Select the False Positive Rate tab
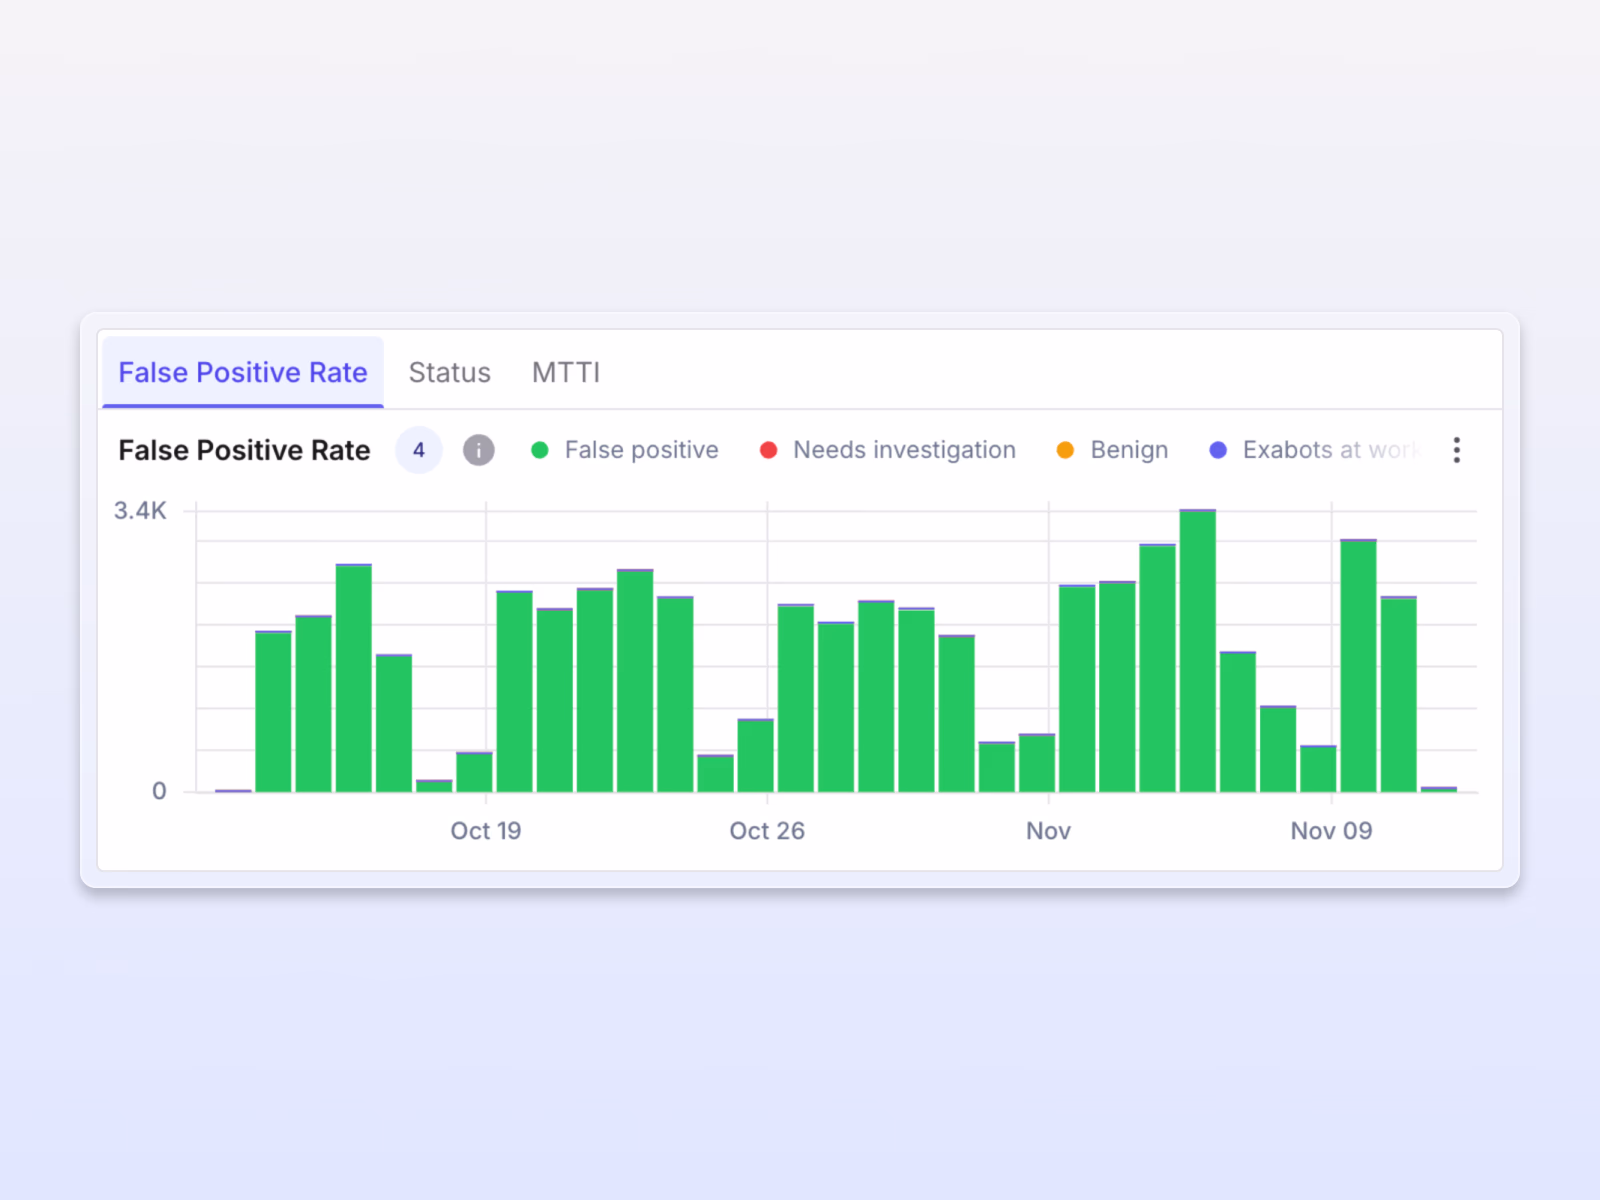 242,372
